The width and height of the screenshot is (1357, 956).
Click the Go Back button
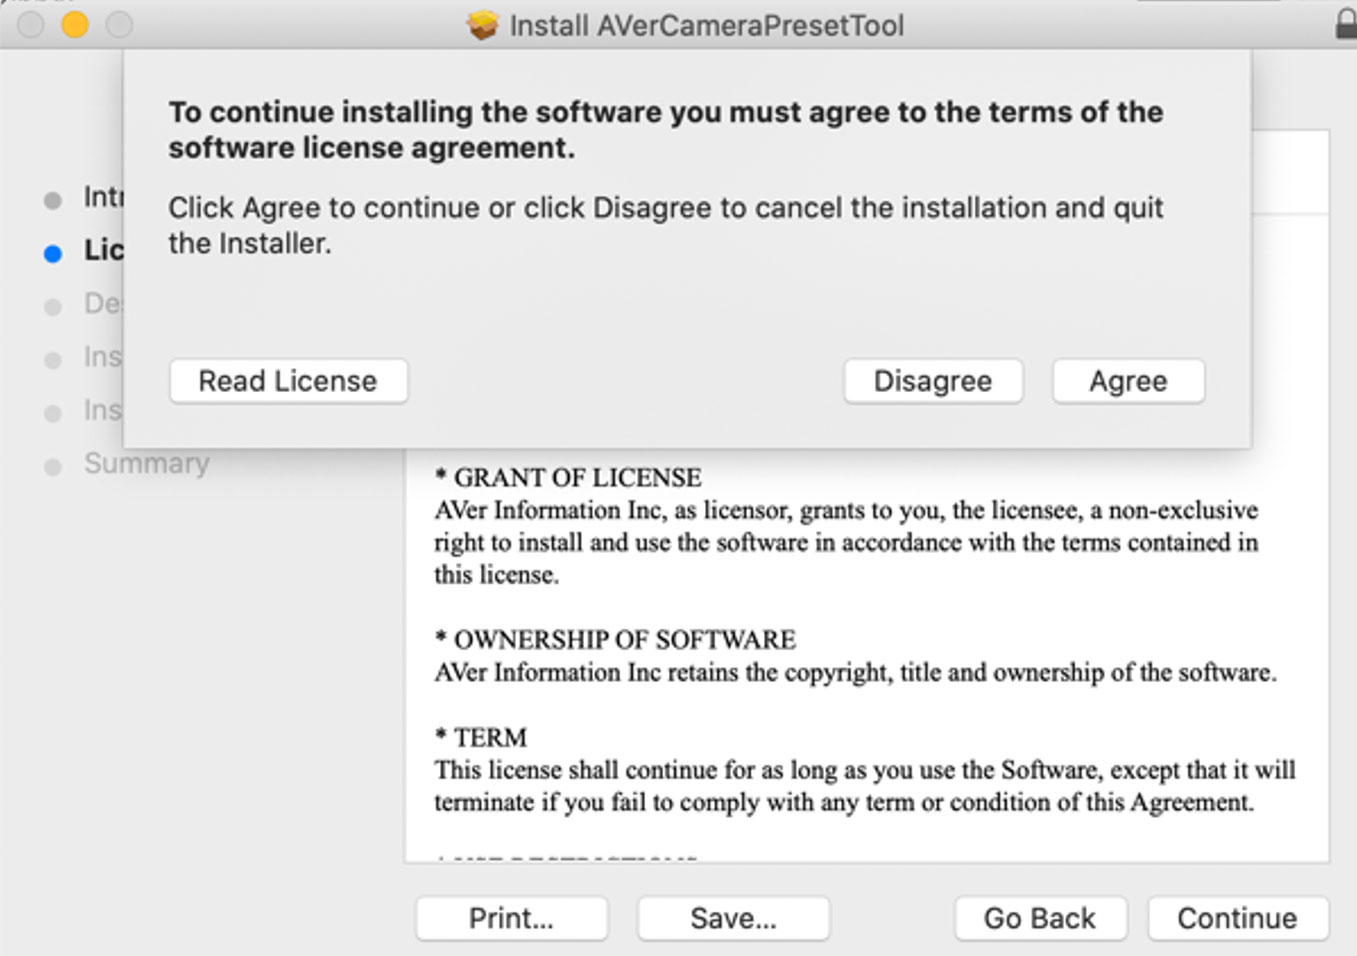[1040, 918]
